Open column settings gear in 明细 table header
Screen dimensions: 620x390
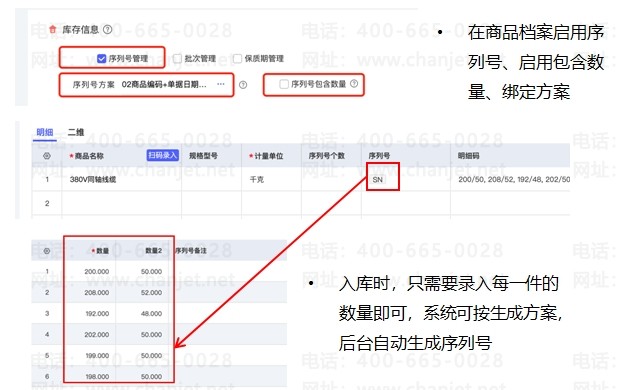(x=47, y=156)
